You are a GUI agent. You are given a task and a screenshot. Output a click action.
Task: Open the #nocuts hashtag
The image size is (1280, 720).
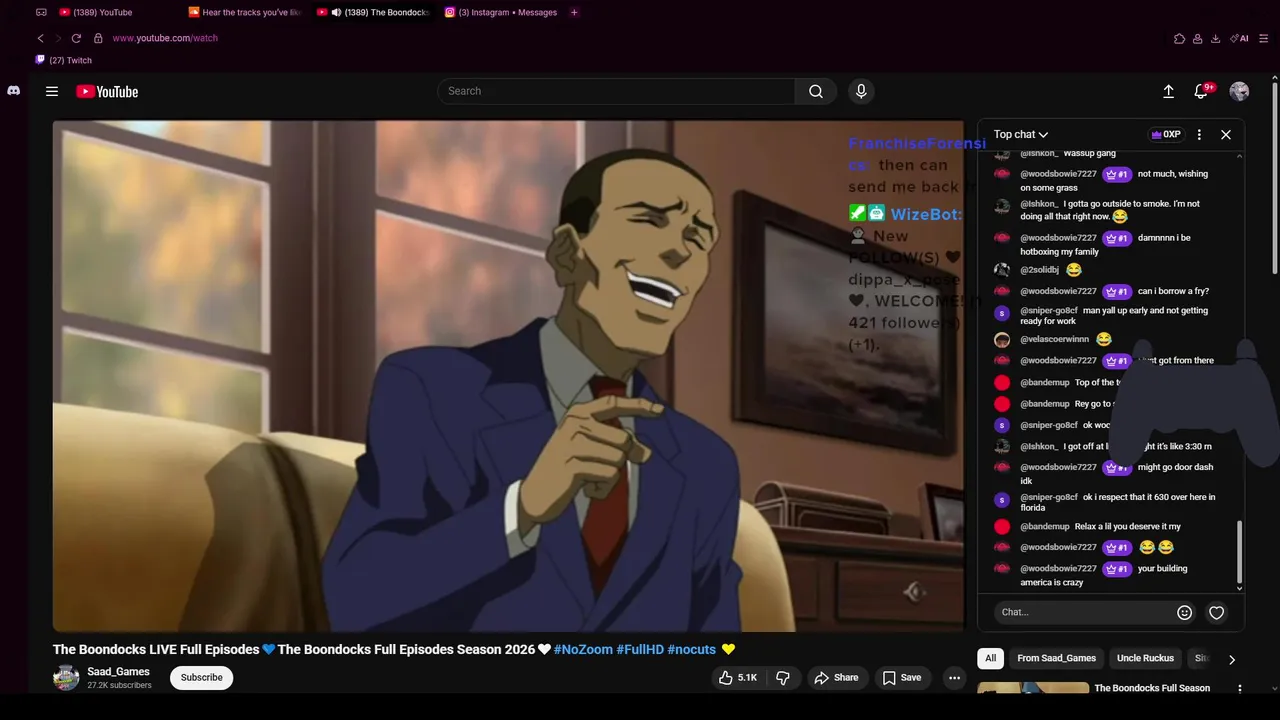coord(692,649)
